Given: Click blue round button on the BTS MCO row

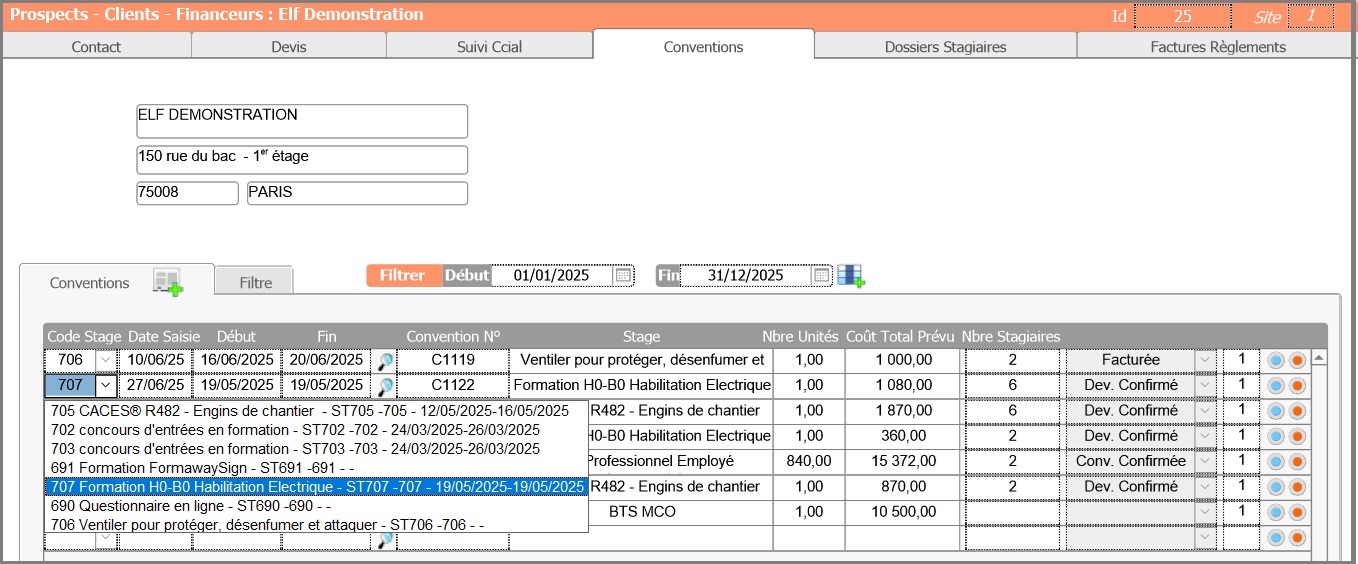Looking at the screenshot, I should [1276, 513].
